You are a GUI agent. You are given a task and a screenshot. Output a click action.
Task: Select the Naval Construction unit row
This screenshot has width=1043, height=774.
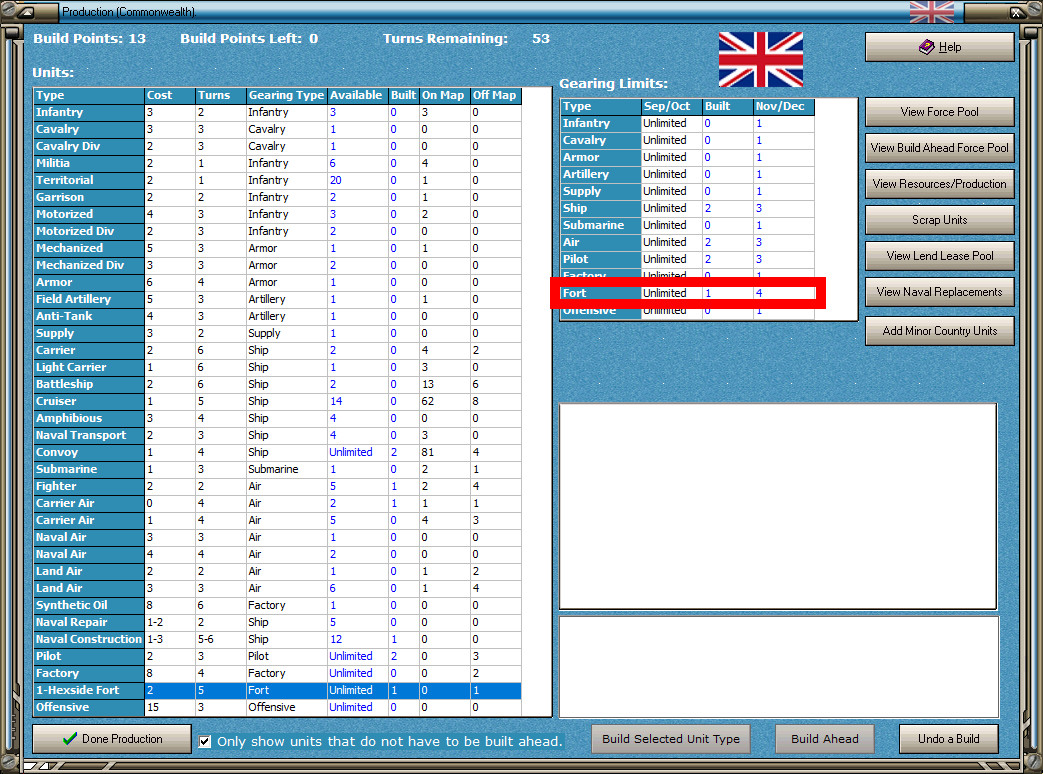[x=277, y=639]
